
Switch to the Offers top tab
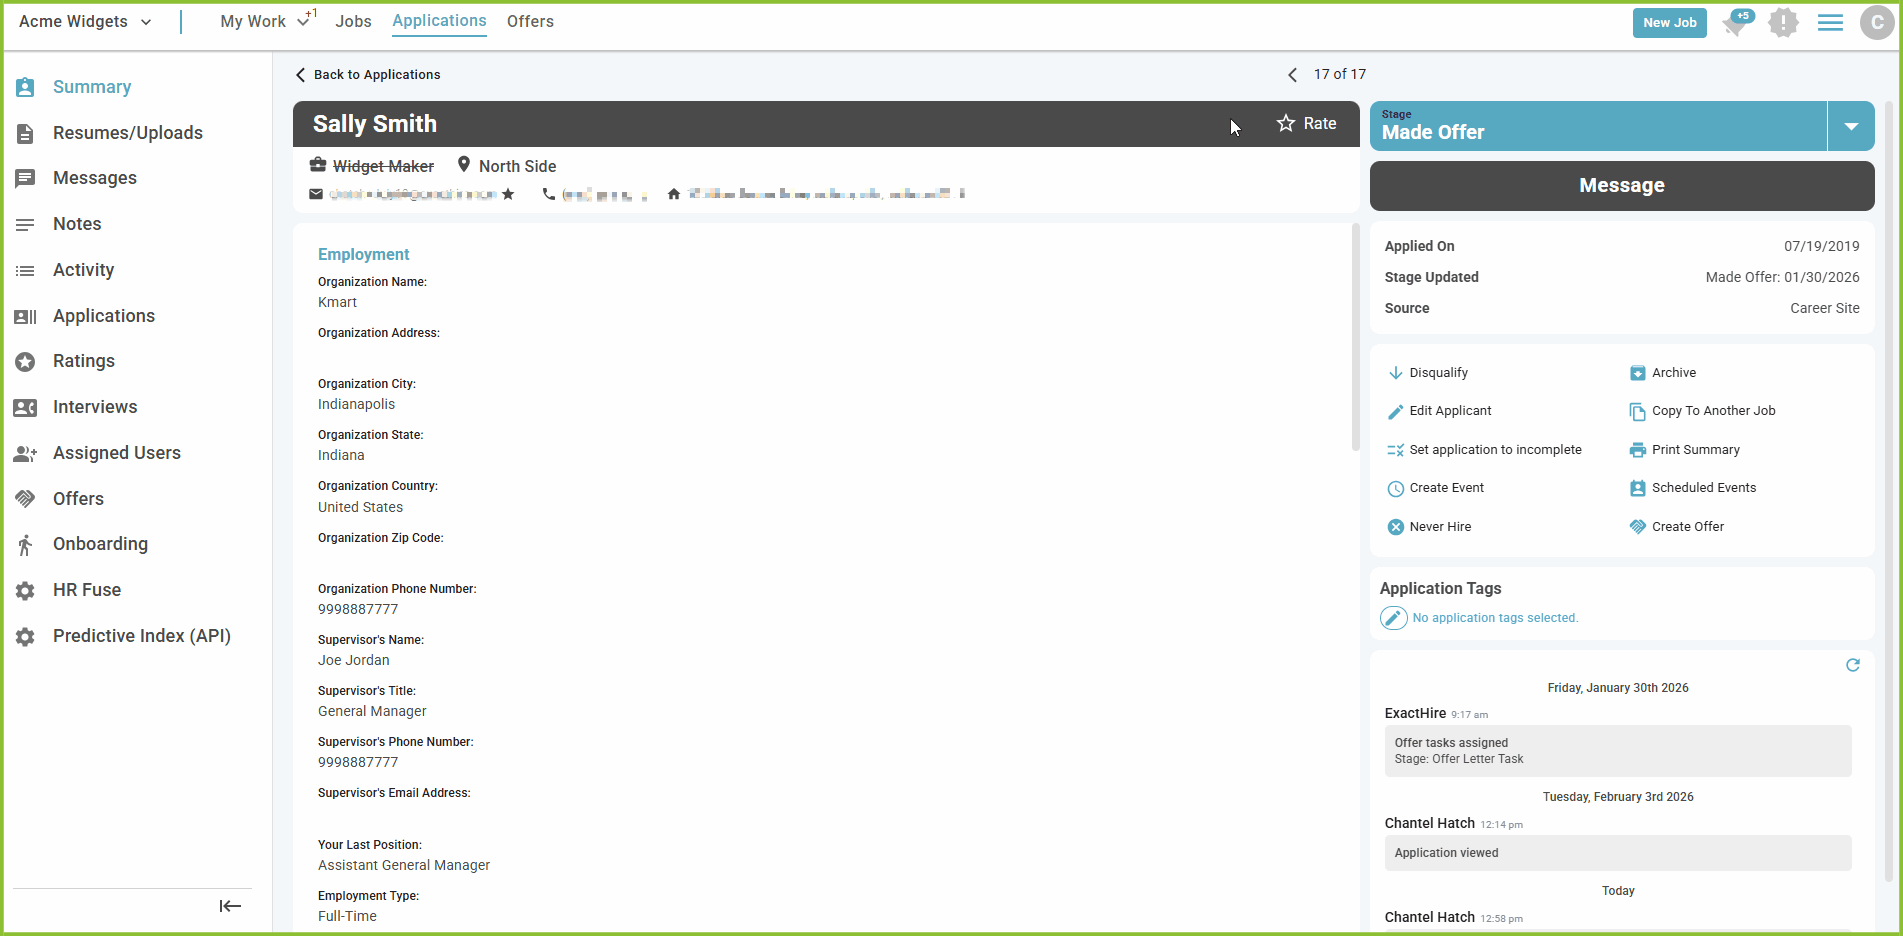(x=530, y=21)
